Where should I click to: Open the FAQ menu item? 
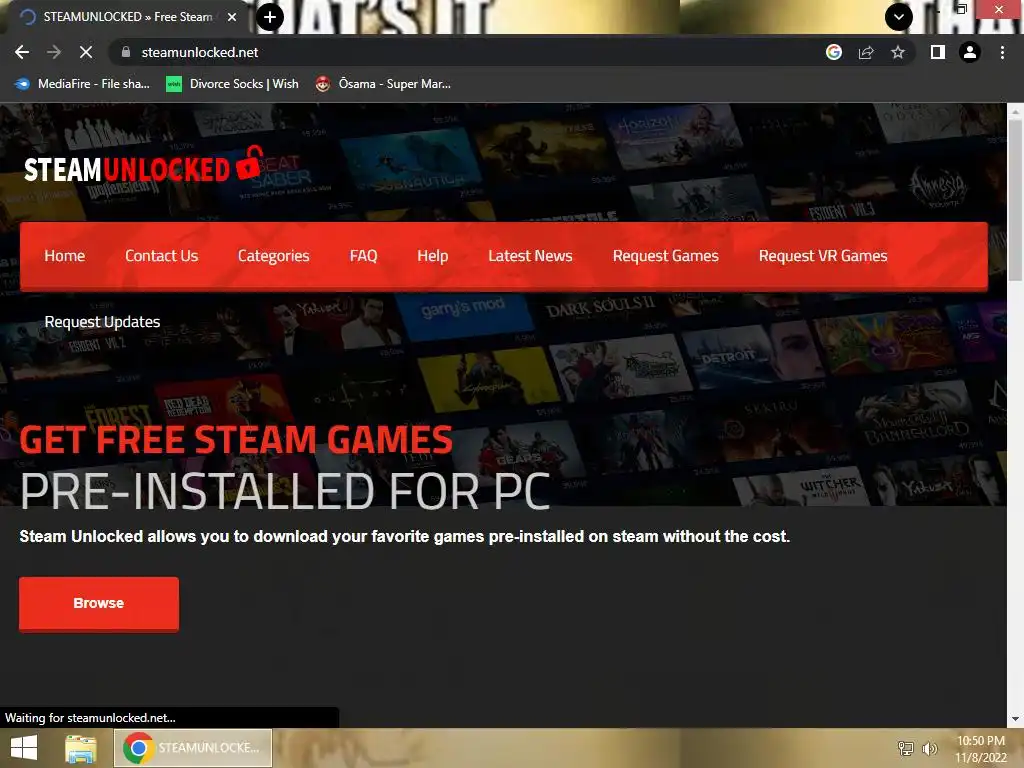pyautogui.click(x=363, y=256)
